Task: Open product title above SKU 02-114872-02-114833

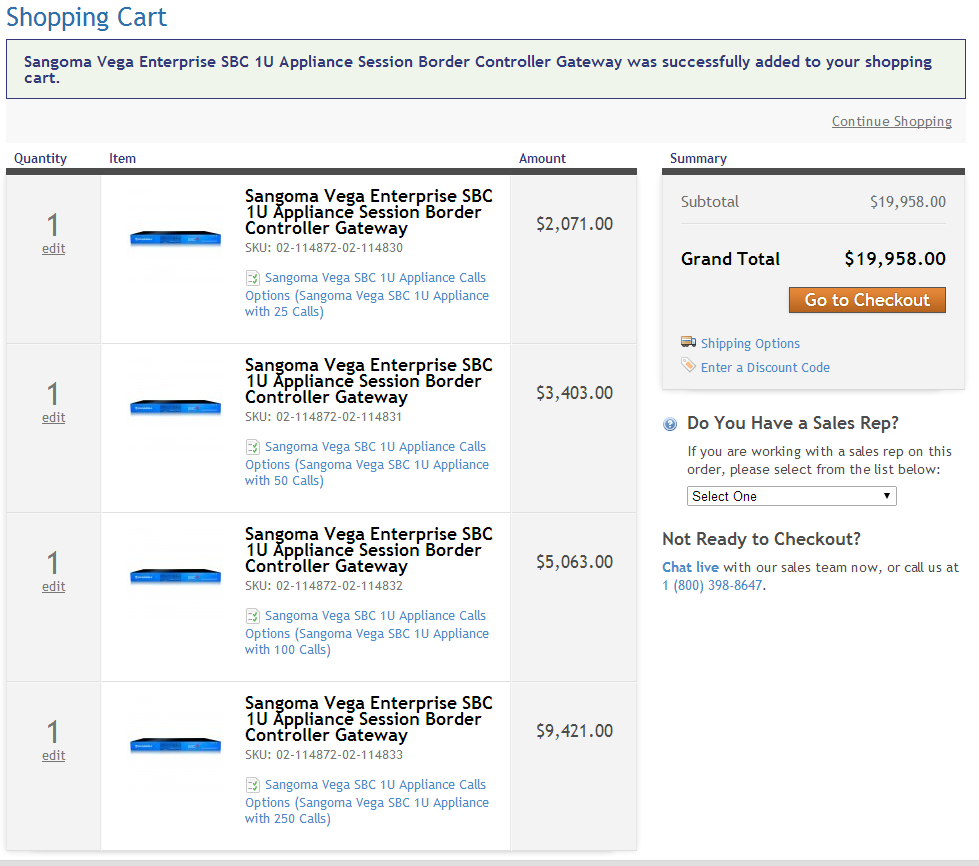Action: point(369,719)
